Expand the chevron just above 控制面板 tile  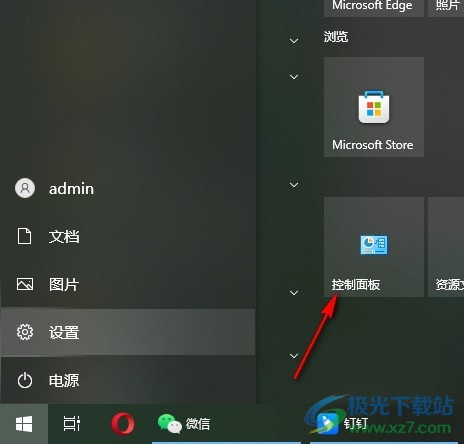294,185
